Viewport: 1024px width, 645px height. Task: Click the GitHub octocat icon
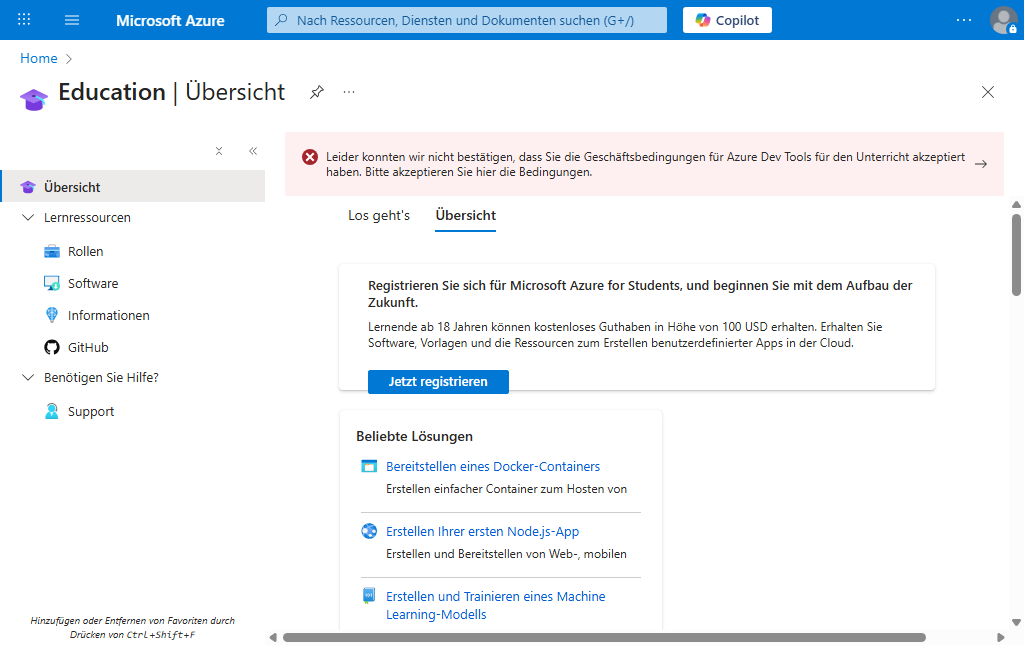52,347
